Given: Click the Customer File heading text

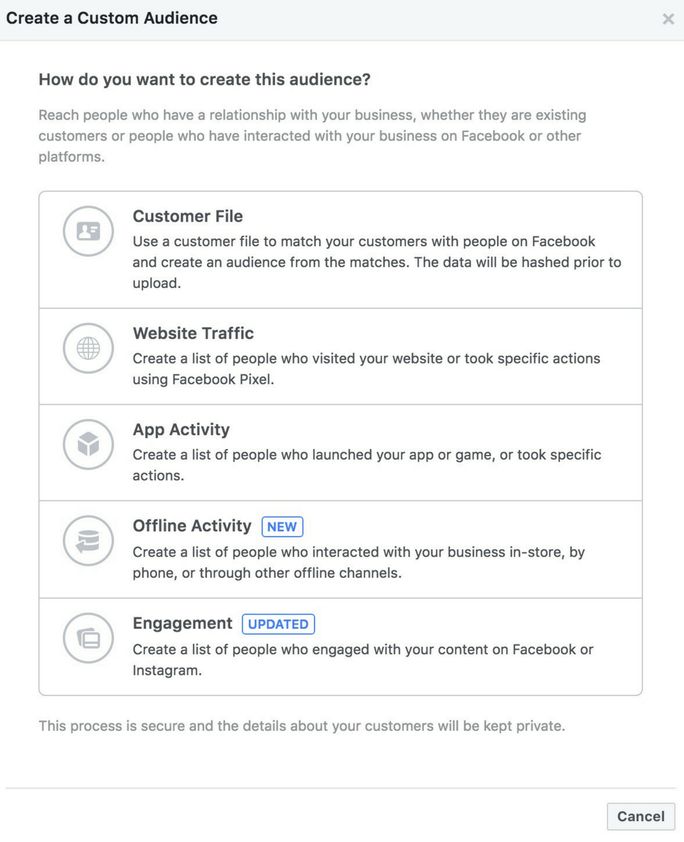Looking at the screenshot, I should [x=188, y=216].
